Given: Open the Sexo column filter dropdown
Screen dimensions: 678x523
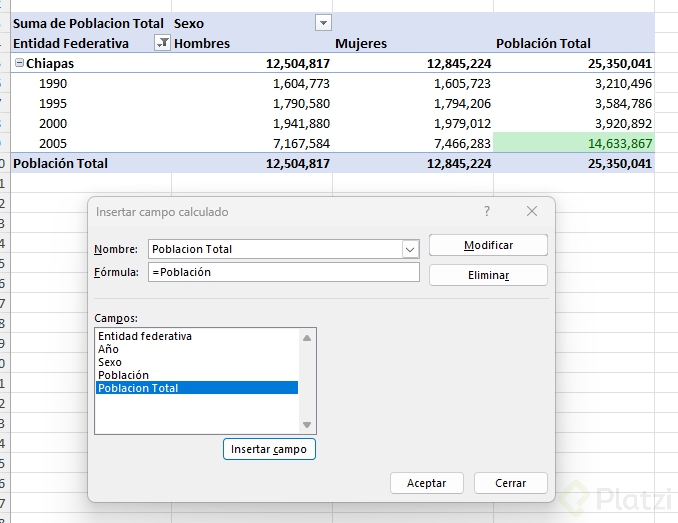Looking at the screenshot, I should (322, 22).
